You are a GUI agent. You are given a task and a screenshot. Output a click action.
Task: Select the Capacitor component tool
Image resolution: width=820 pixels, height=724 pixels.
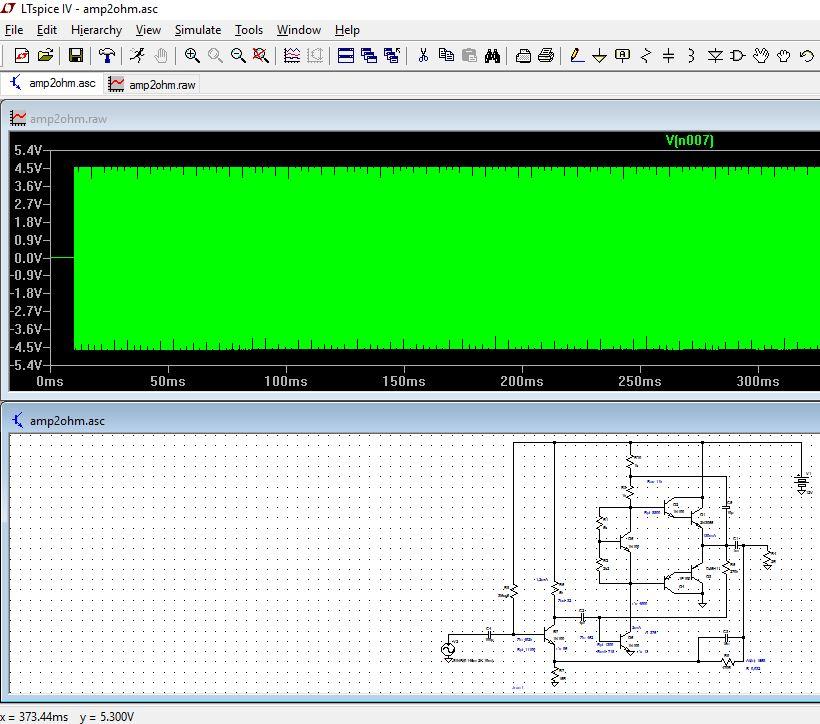click(x=668, y=55)
